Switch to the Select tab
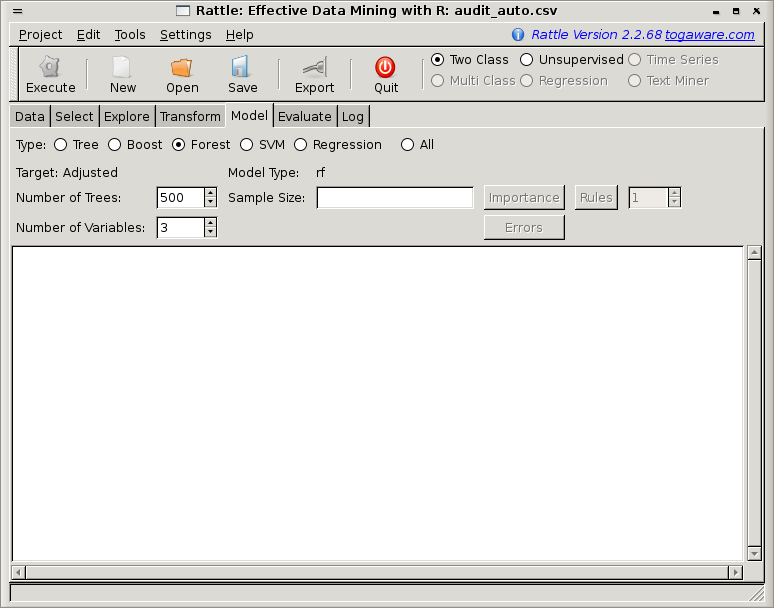Screen dimensions: 774x608 pyautogui.click(x=74, y=116)
